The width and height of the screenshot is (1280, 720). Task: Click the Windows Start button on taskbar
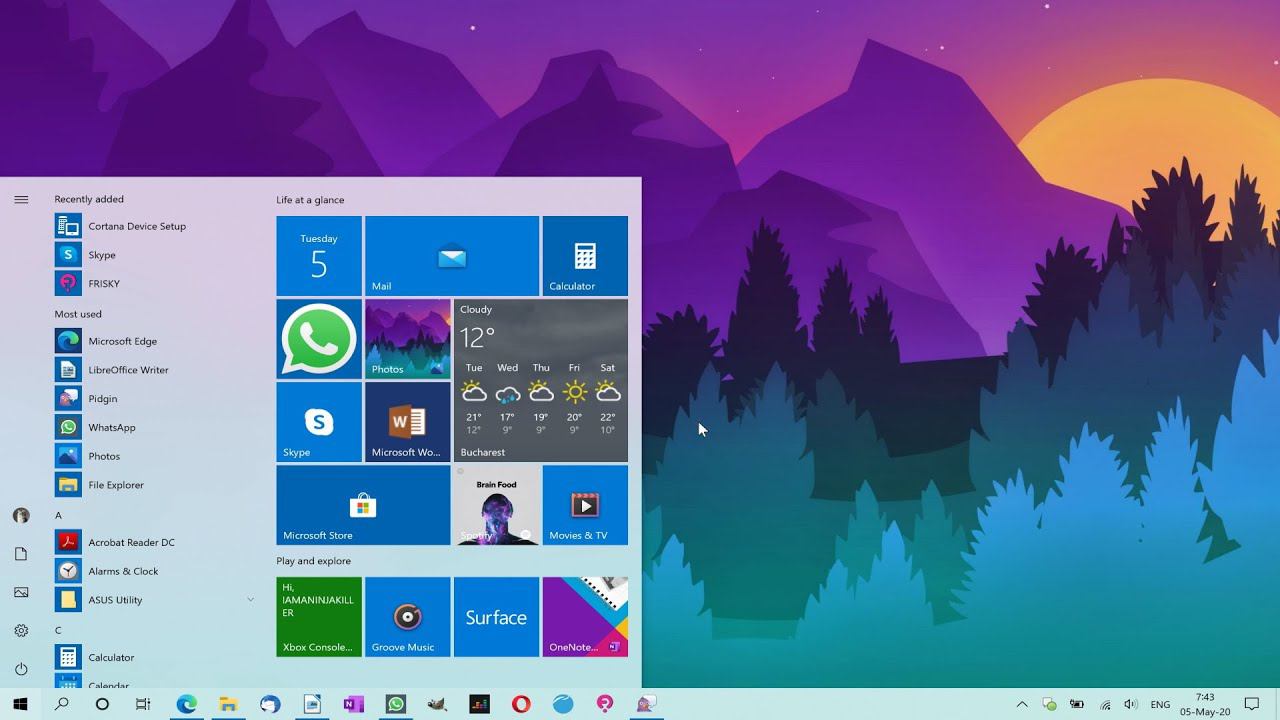tap(20, 704)
